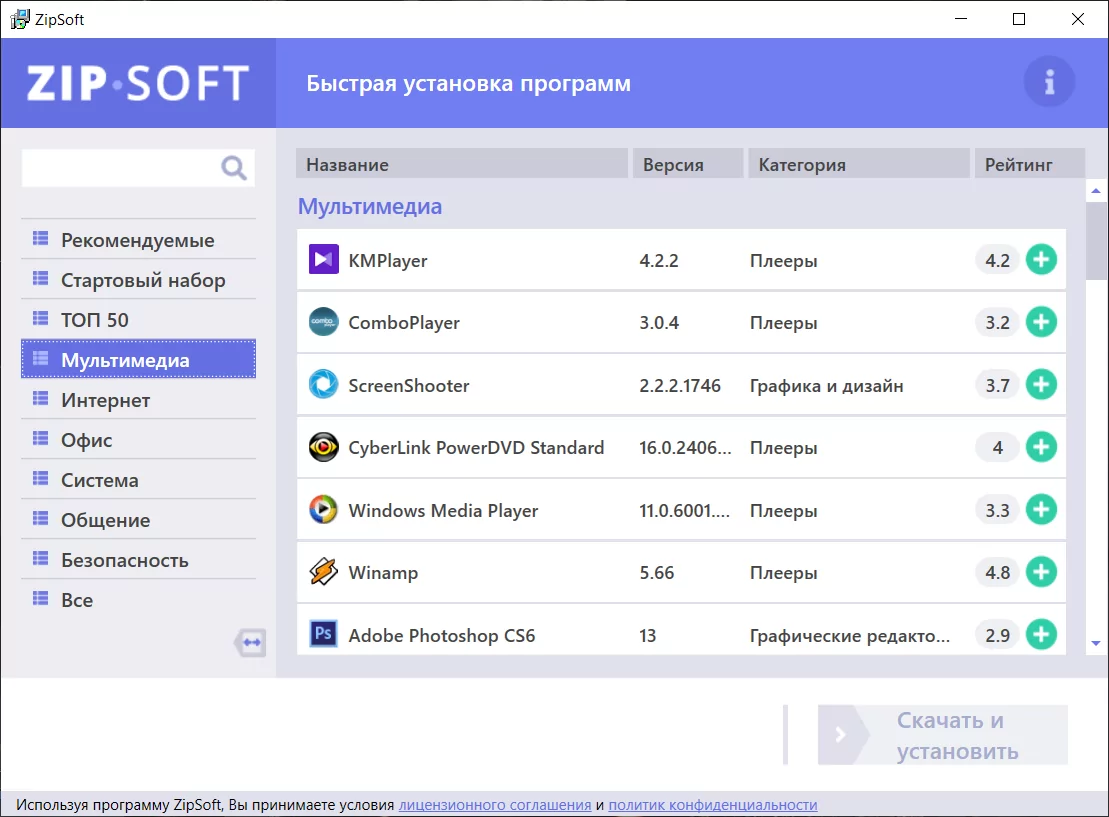Click the ComboPlayer app icon
1109x817 pixels.
[324, 322]
